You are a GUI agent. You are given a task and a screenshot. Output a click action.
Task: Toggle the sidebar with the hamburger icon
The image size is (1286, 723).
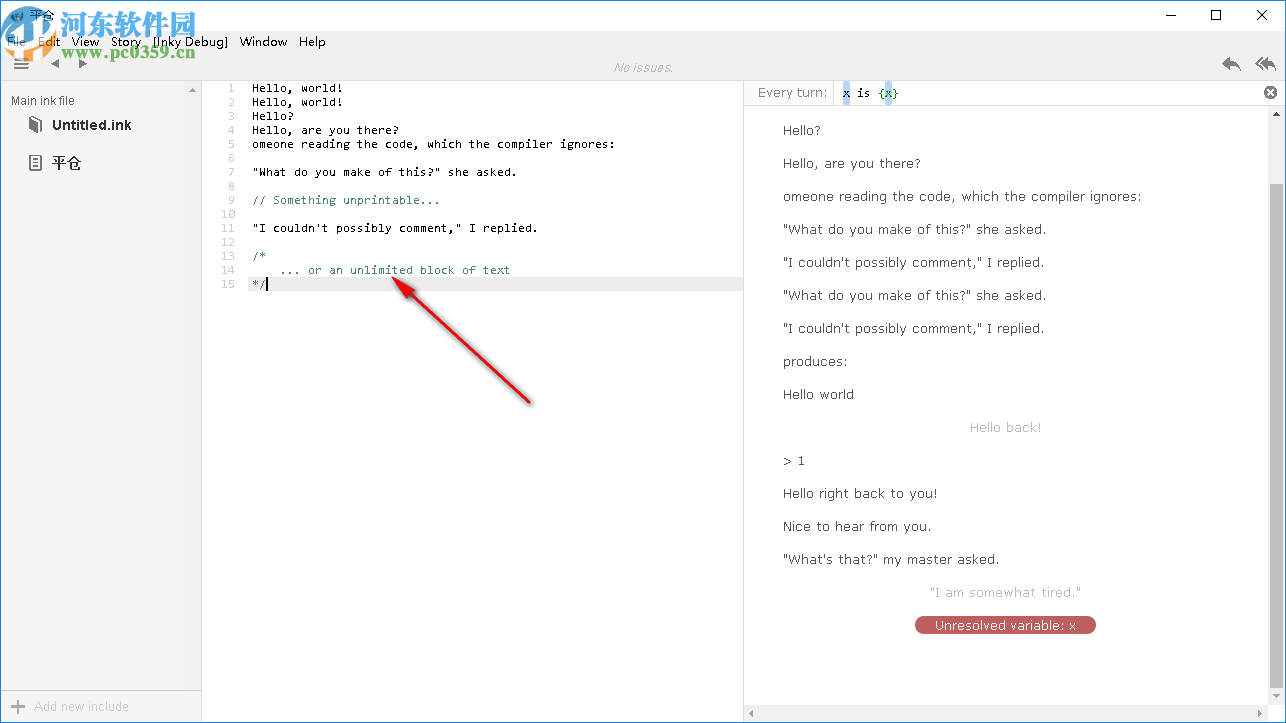21,64
